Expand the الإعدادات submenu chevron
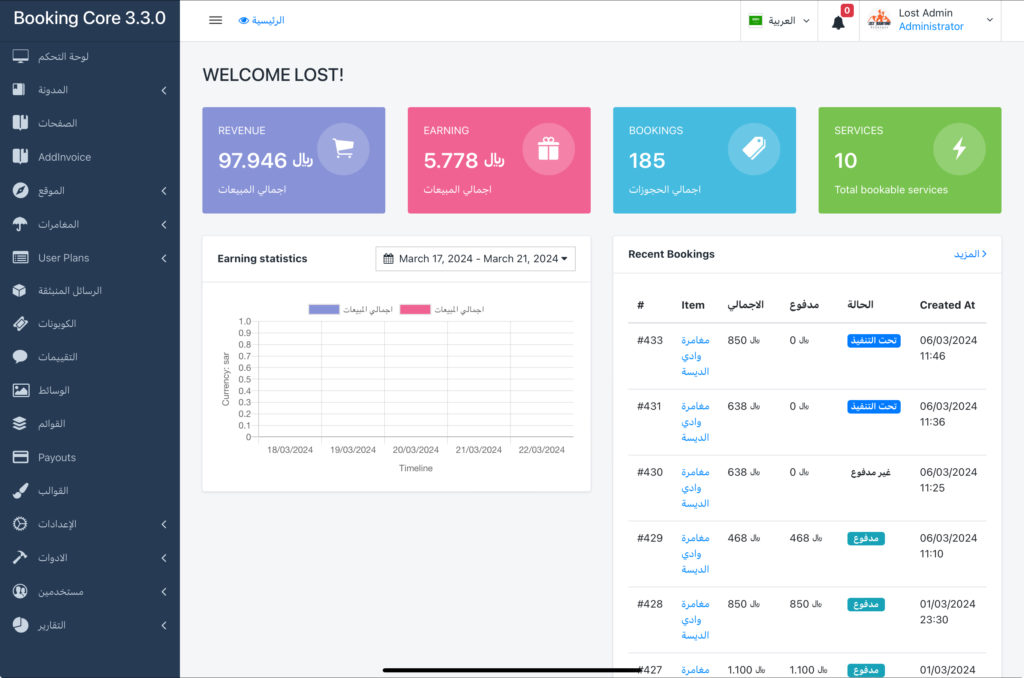The image size is (1024, 678). click(x=164, y=525)
